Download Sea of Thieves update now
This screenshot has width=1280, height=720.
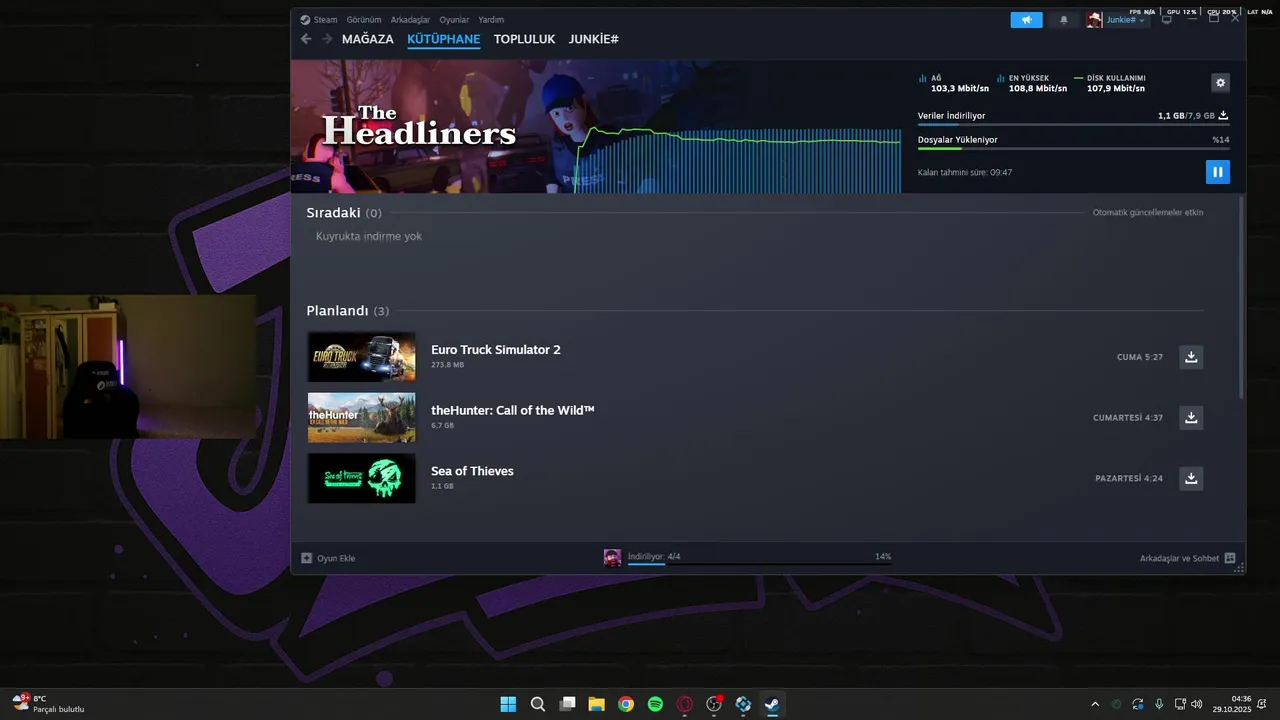pyautogui.click(x=1191, y=479)
